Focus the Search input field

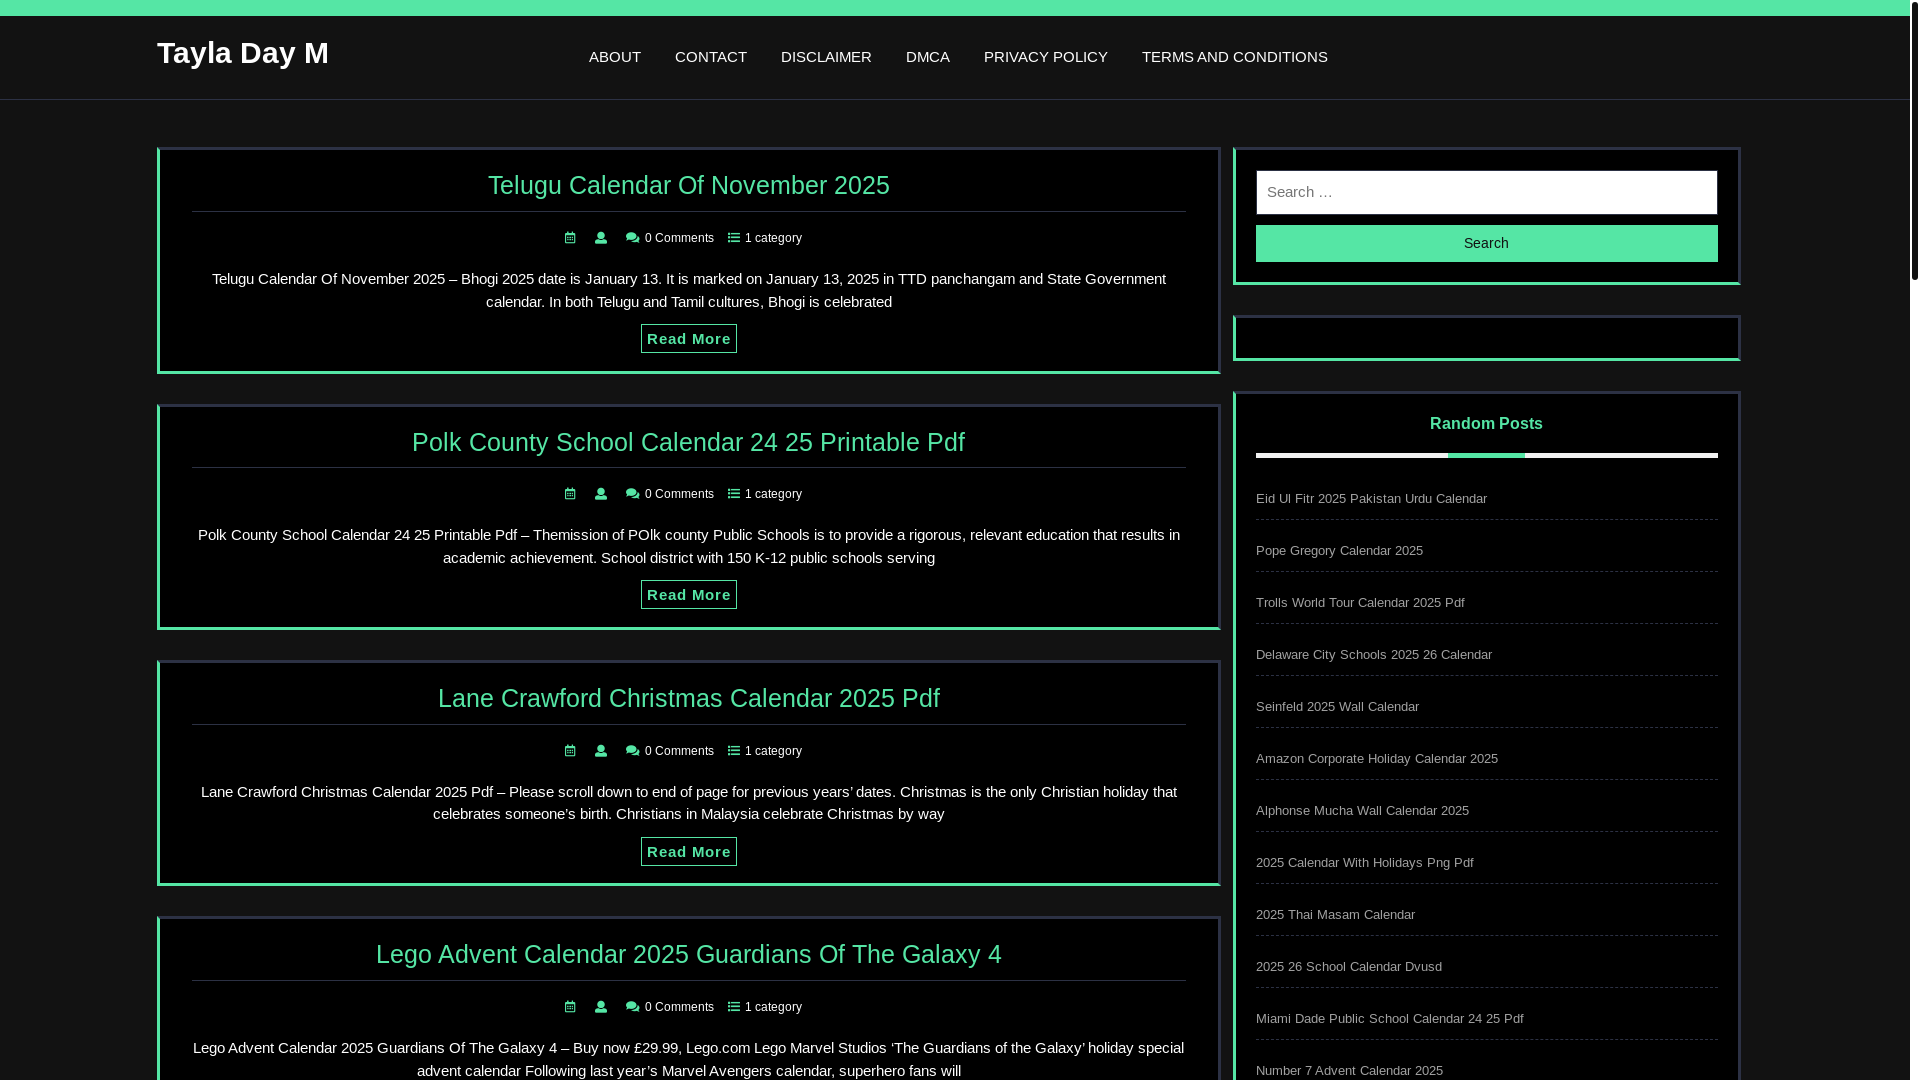click(1487, 192)
